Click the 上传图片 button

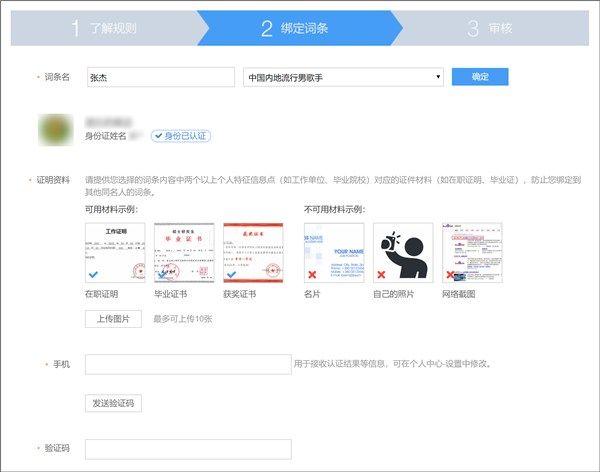(x=113, y=319)
